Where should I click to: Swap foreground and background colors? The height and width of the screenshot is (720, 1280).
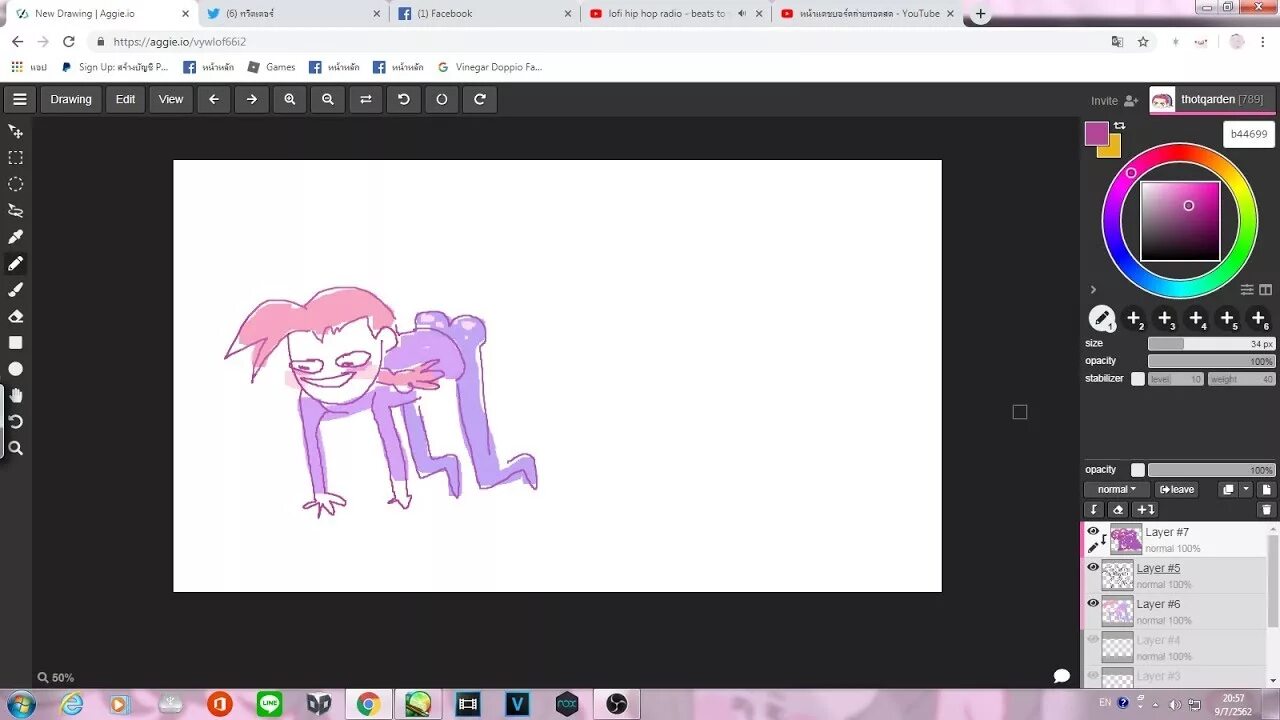click(x=1119, y=126)
